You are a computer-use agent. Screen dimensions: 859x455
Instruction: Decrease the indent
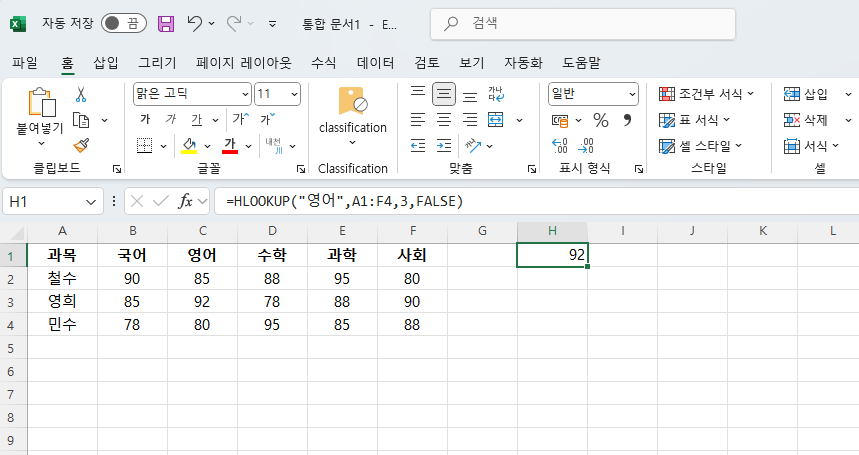point(418,146)
